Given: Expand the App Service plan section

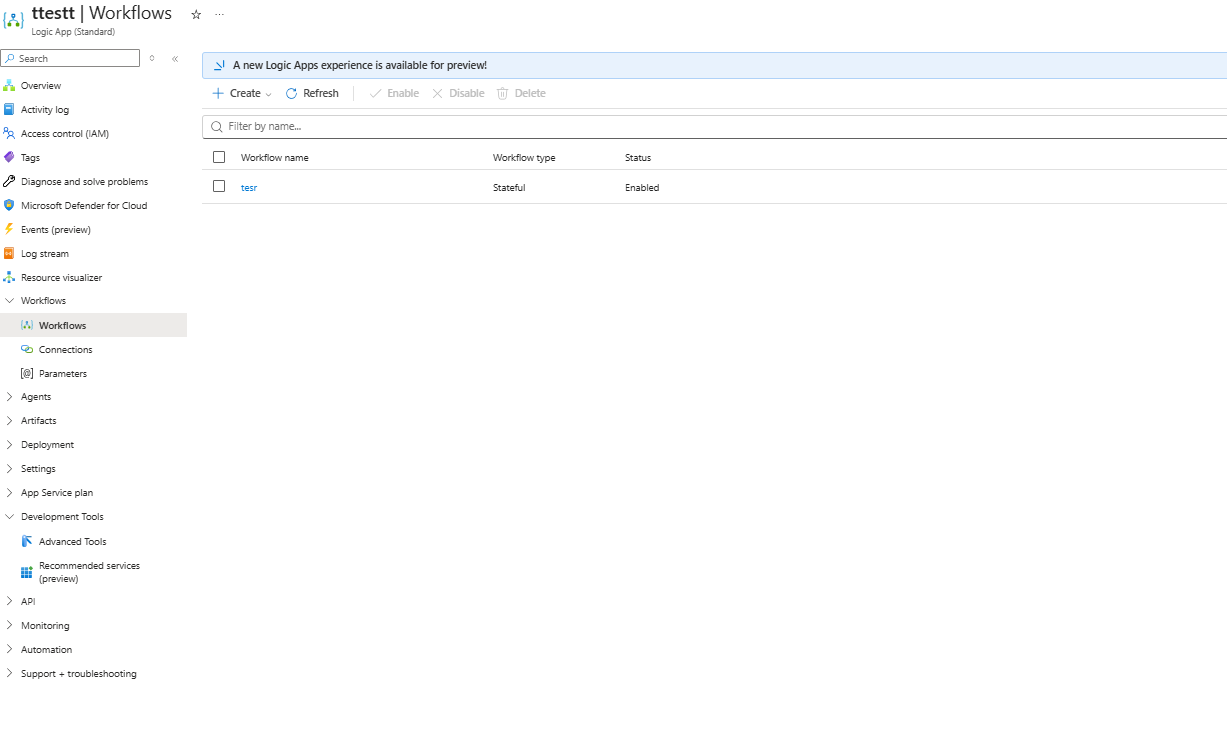Looking at the screenshot, I should [x=9, y=493].
